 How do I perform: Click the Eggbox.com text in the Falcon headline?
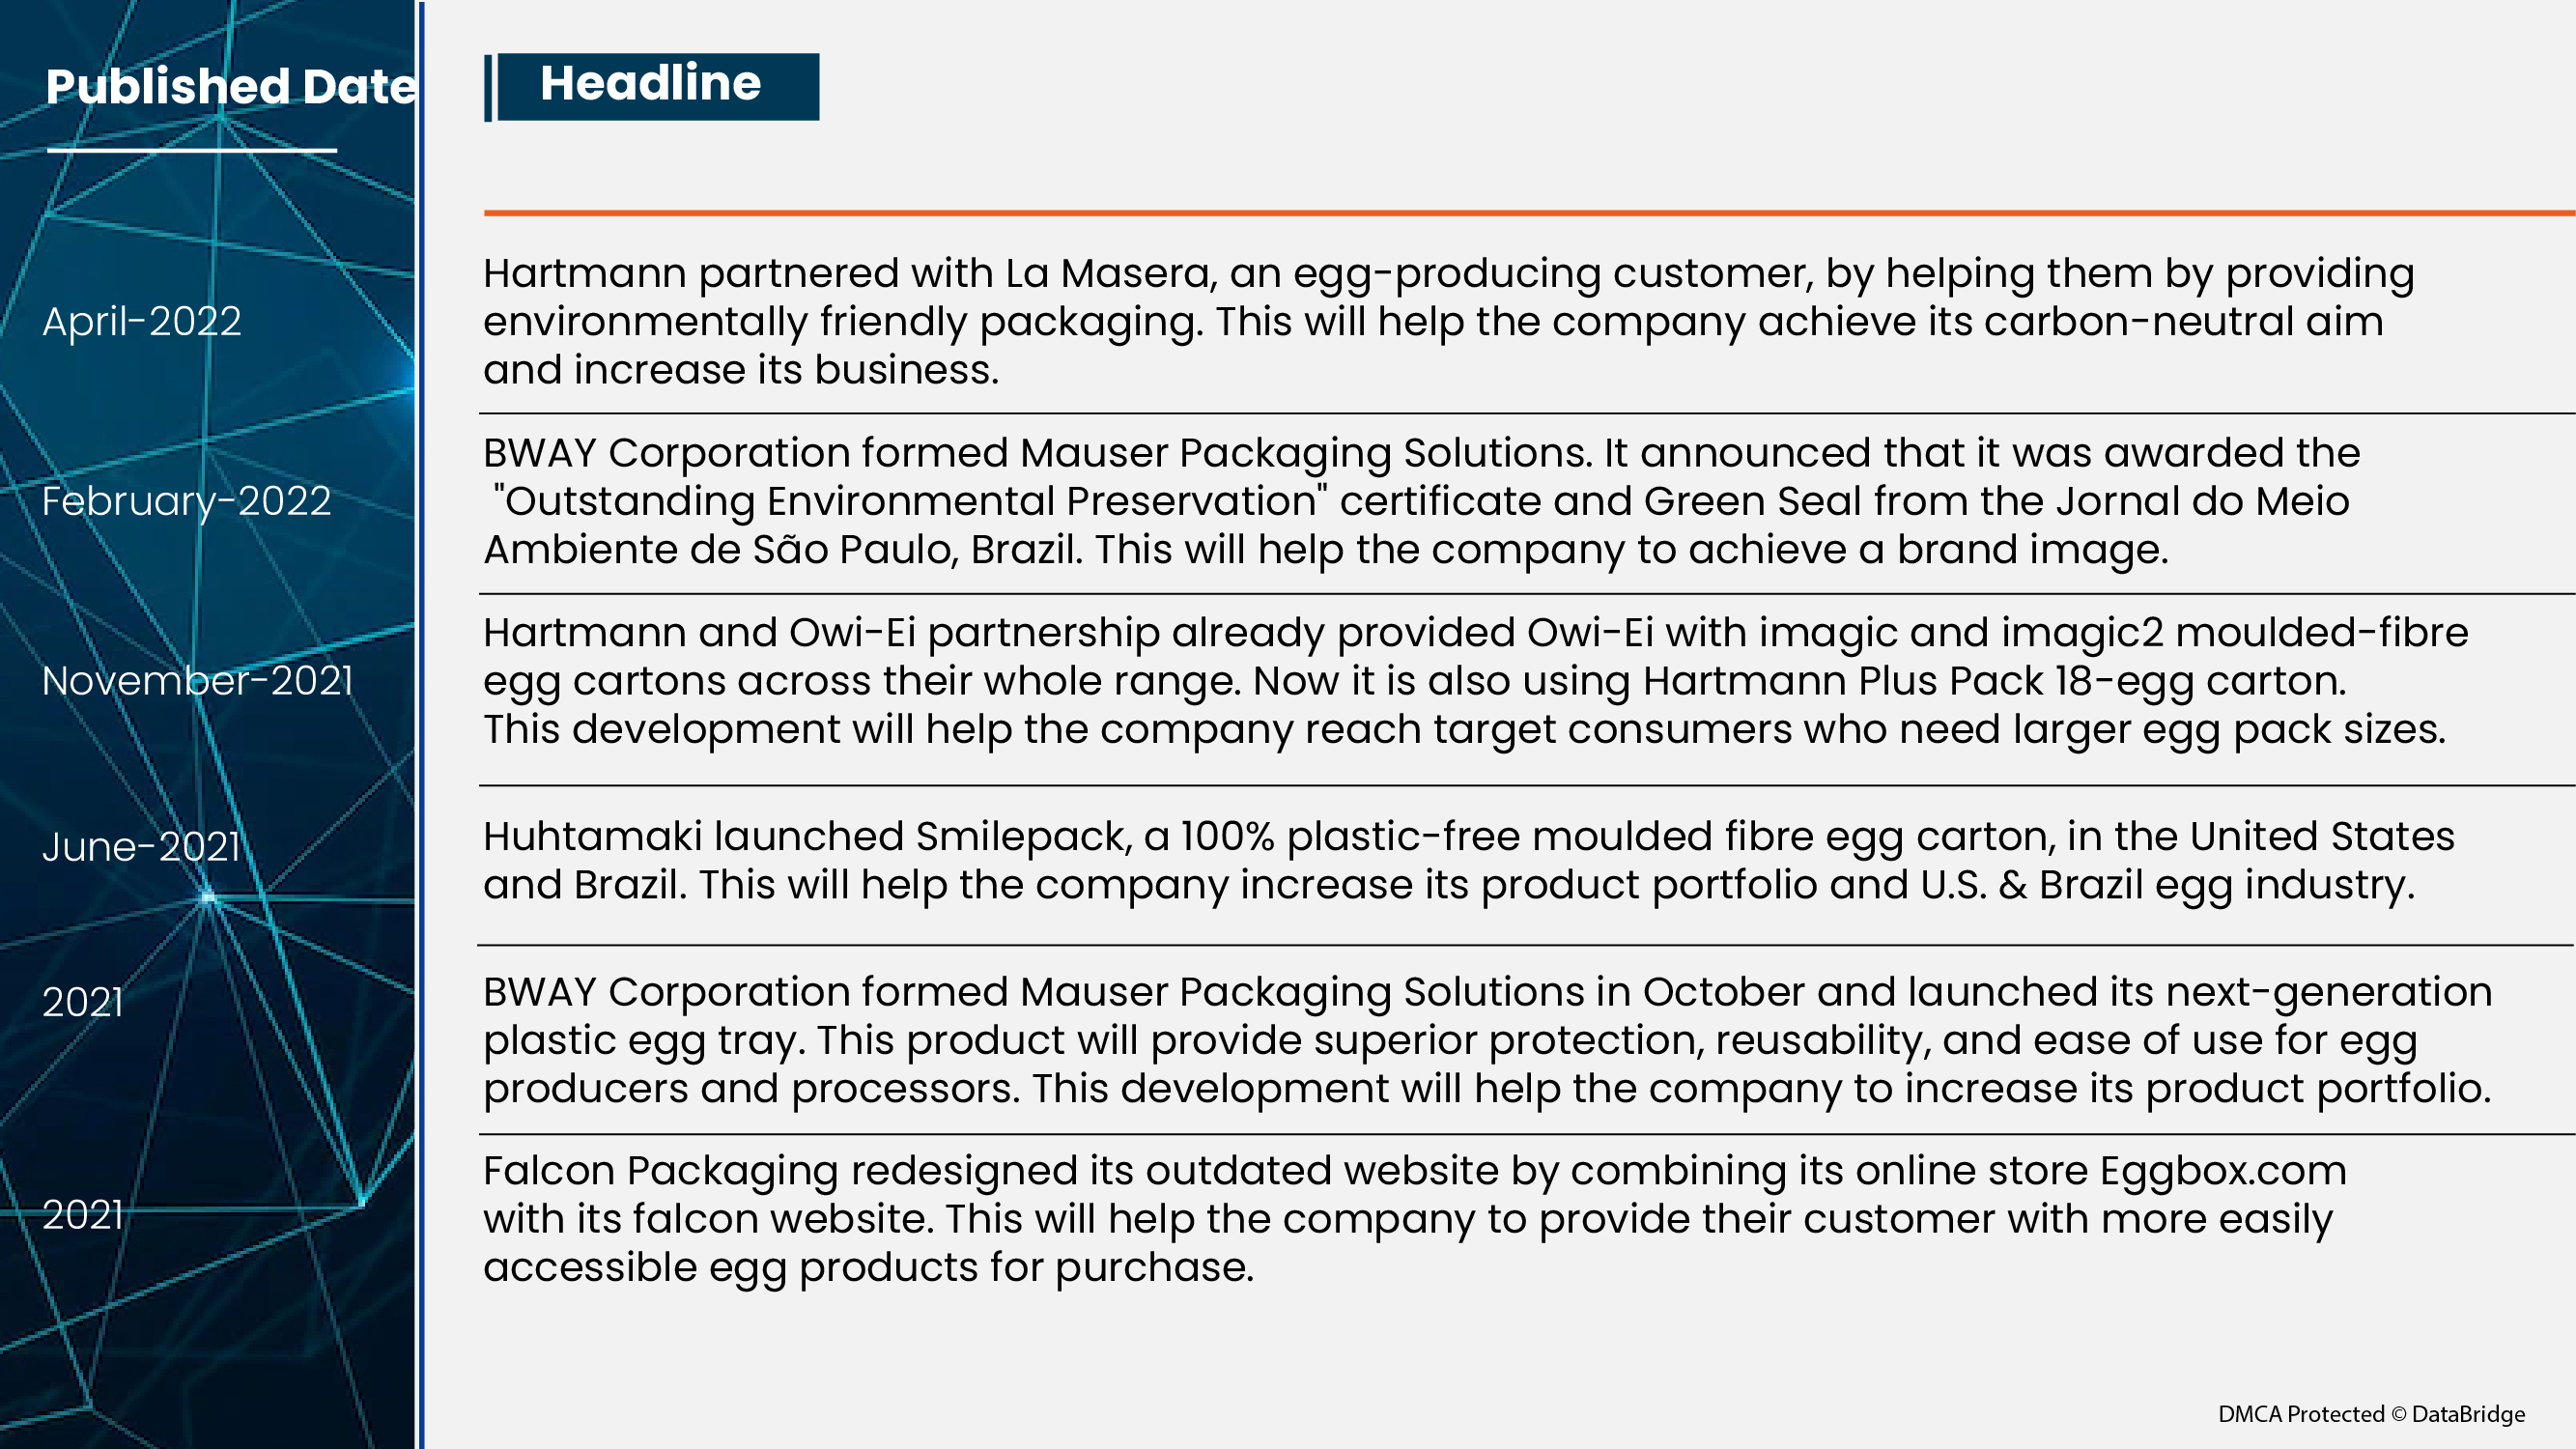pos(2222,1171)
